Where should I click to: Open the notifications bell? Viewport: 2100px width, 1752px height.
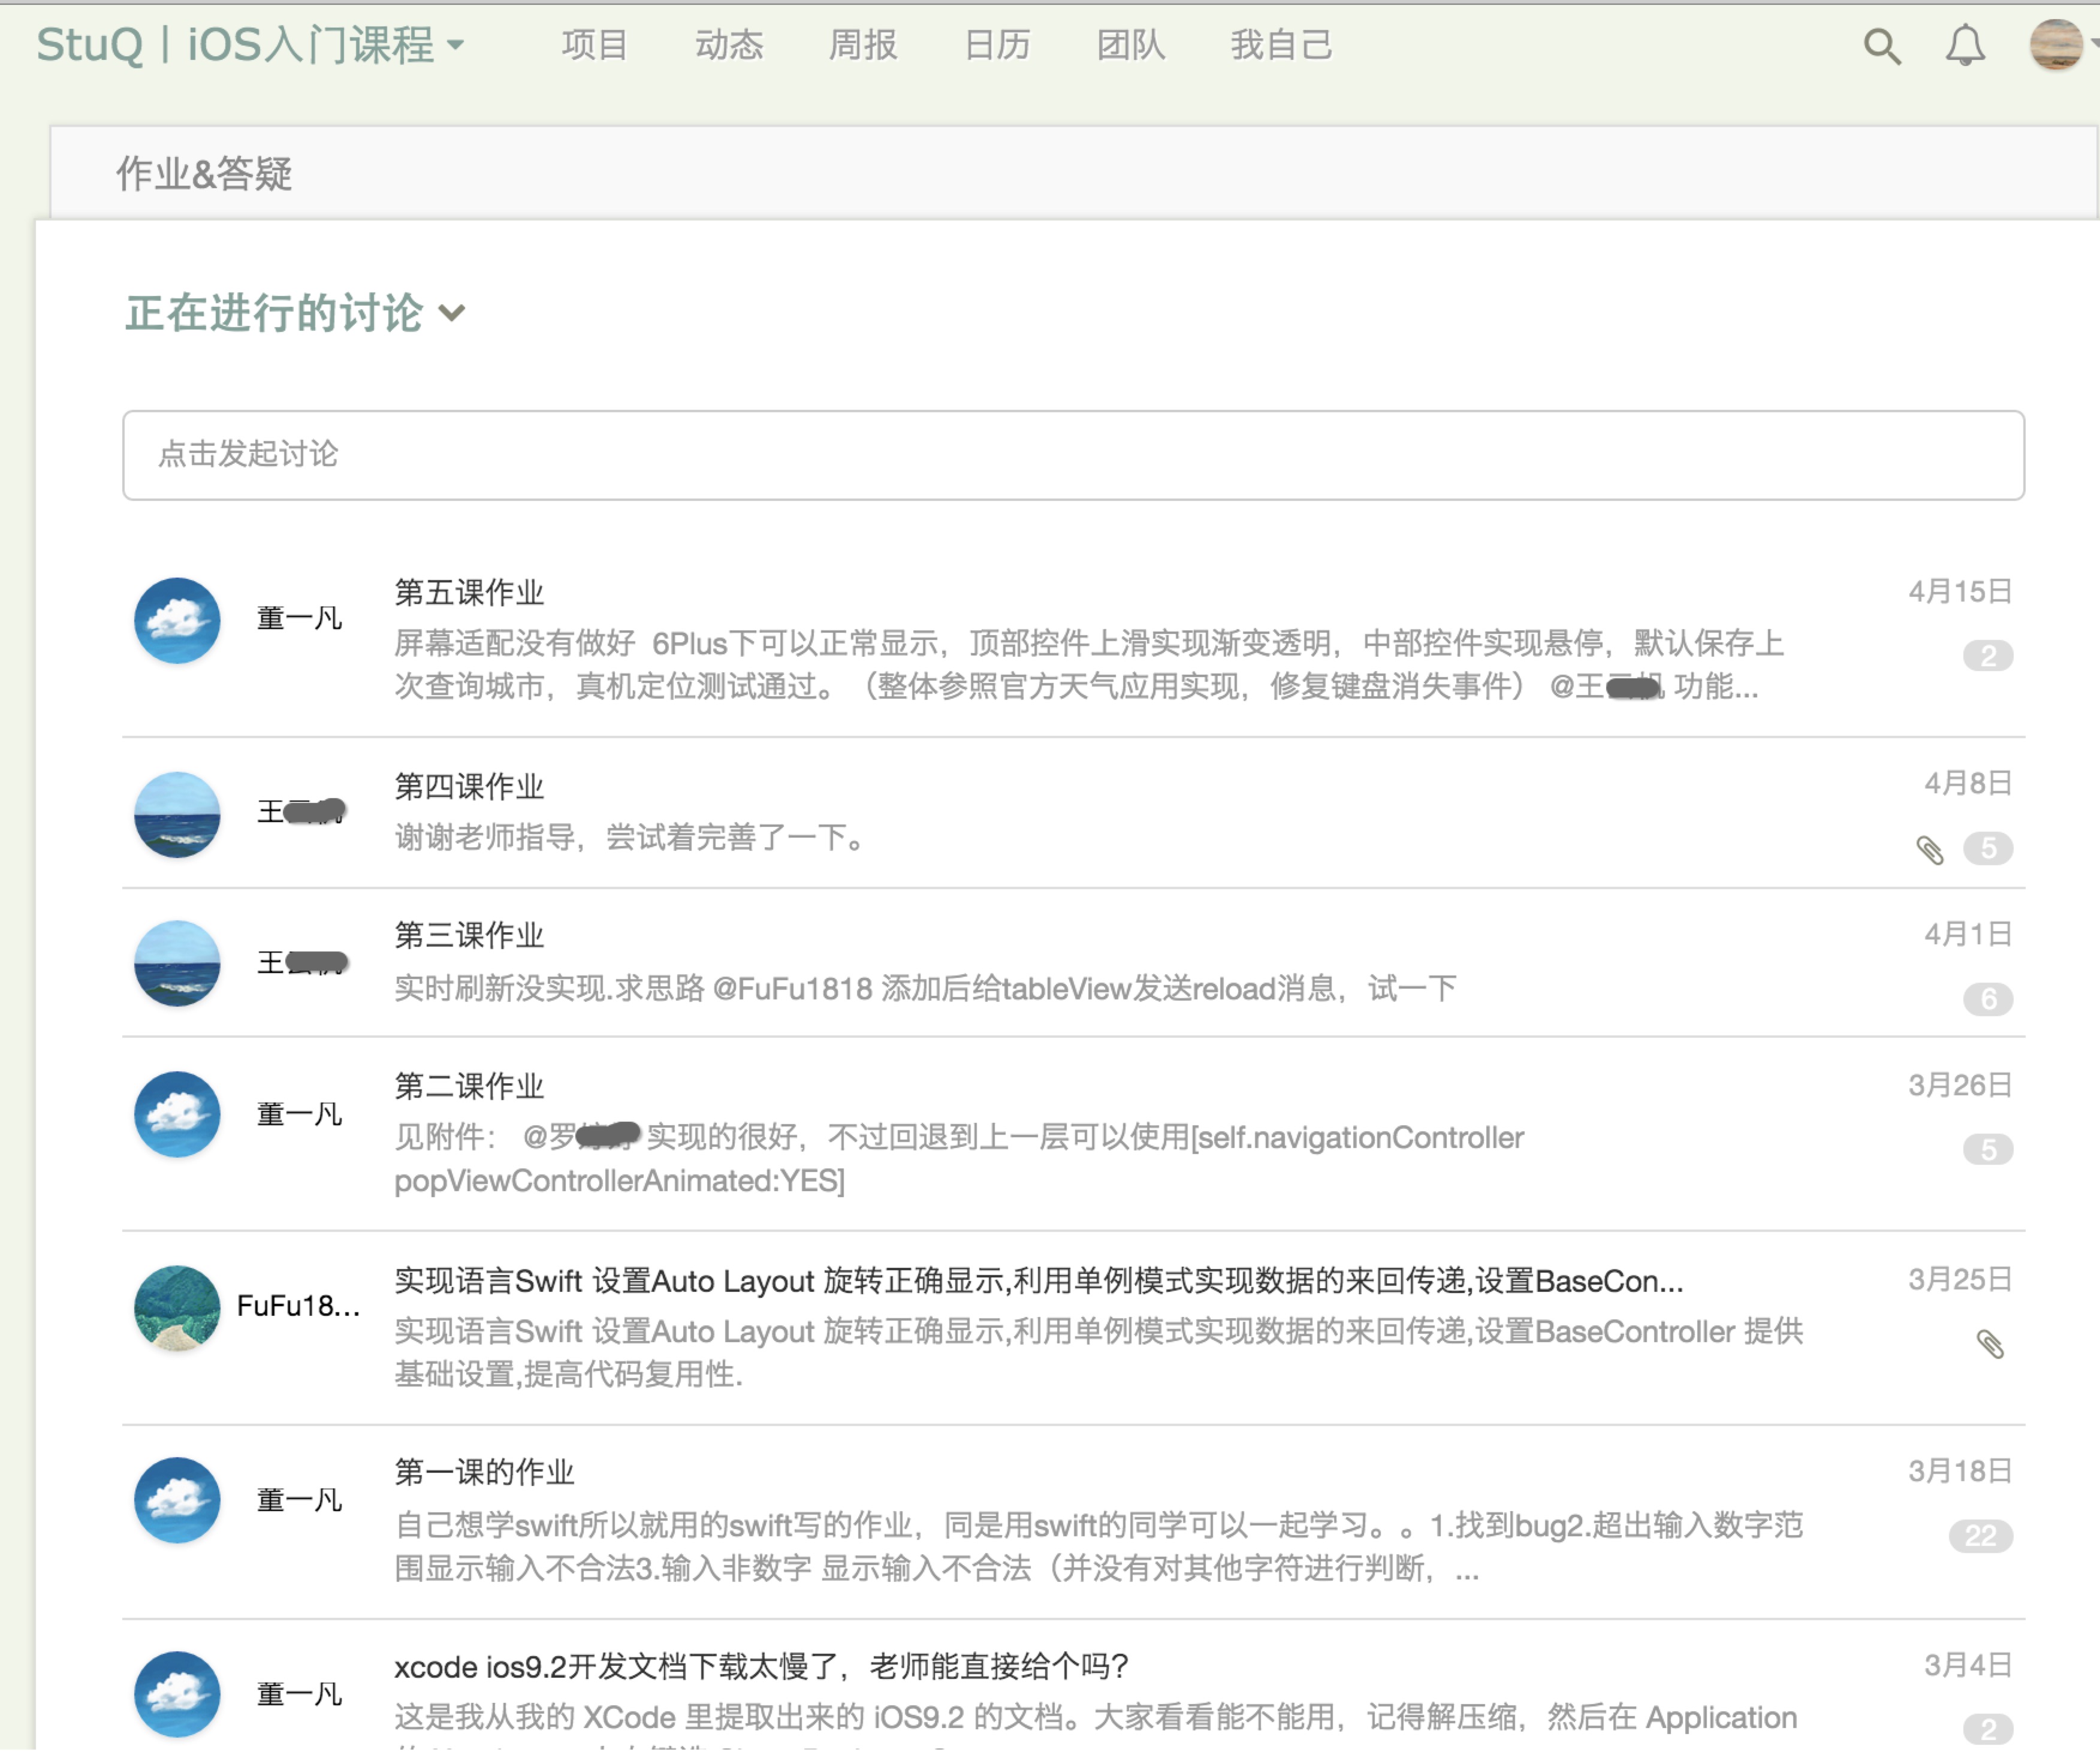click(1965, 46)
